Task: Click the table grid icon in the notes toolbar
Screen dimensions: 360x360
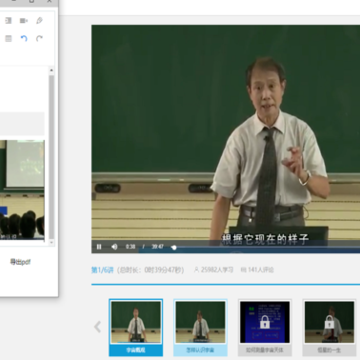Action: 8,38
